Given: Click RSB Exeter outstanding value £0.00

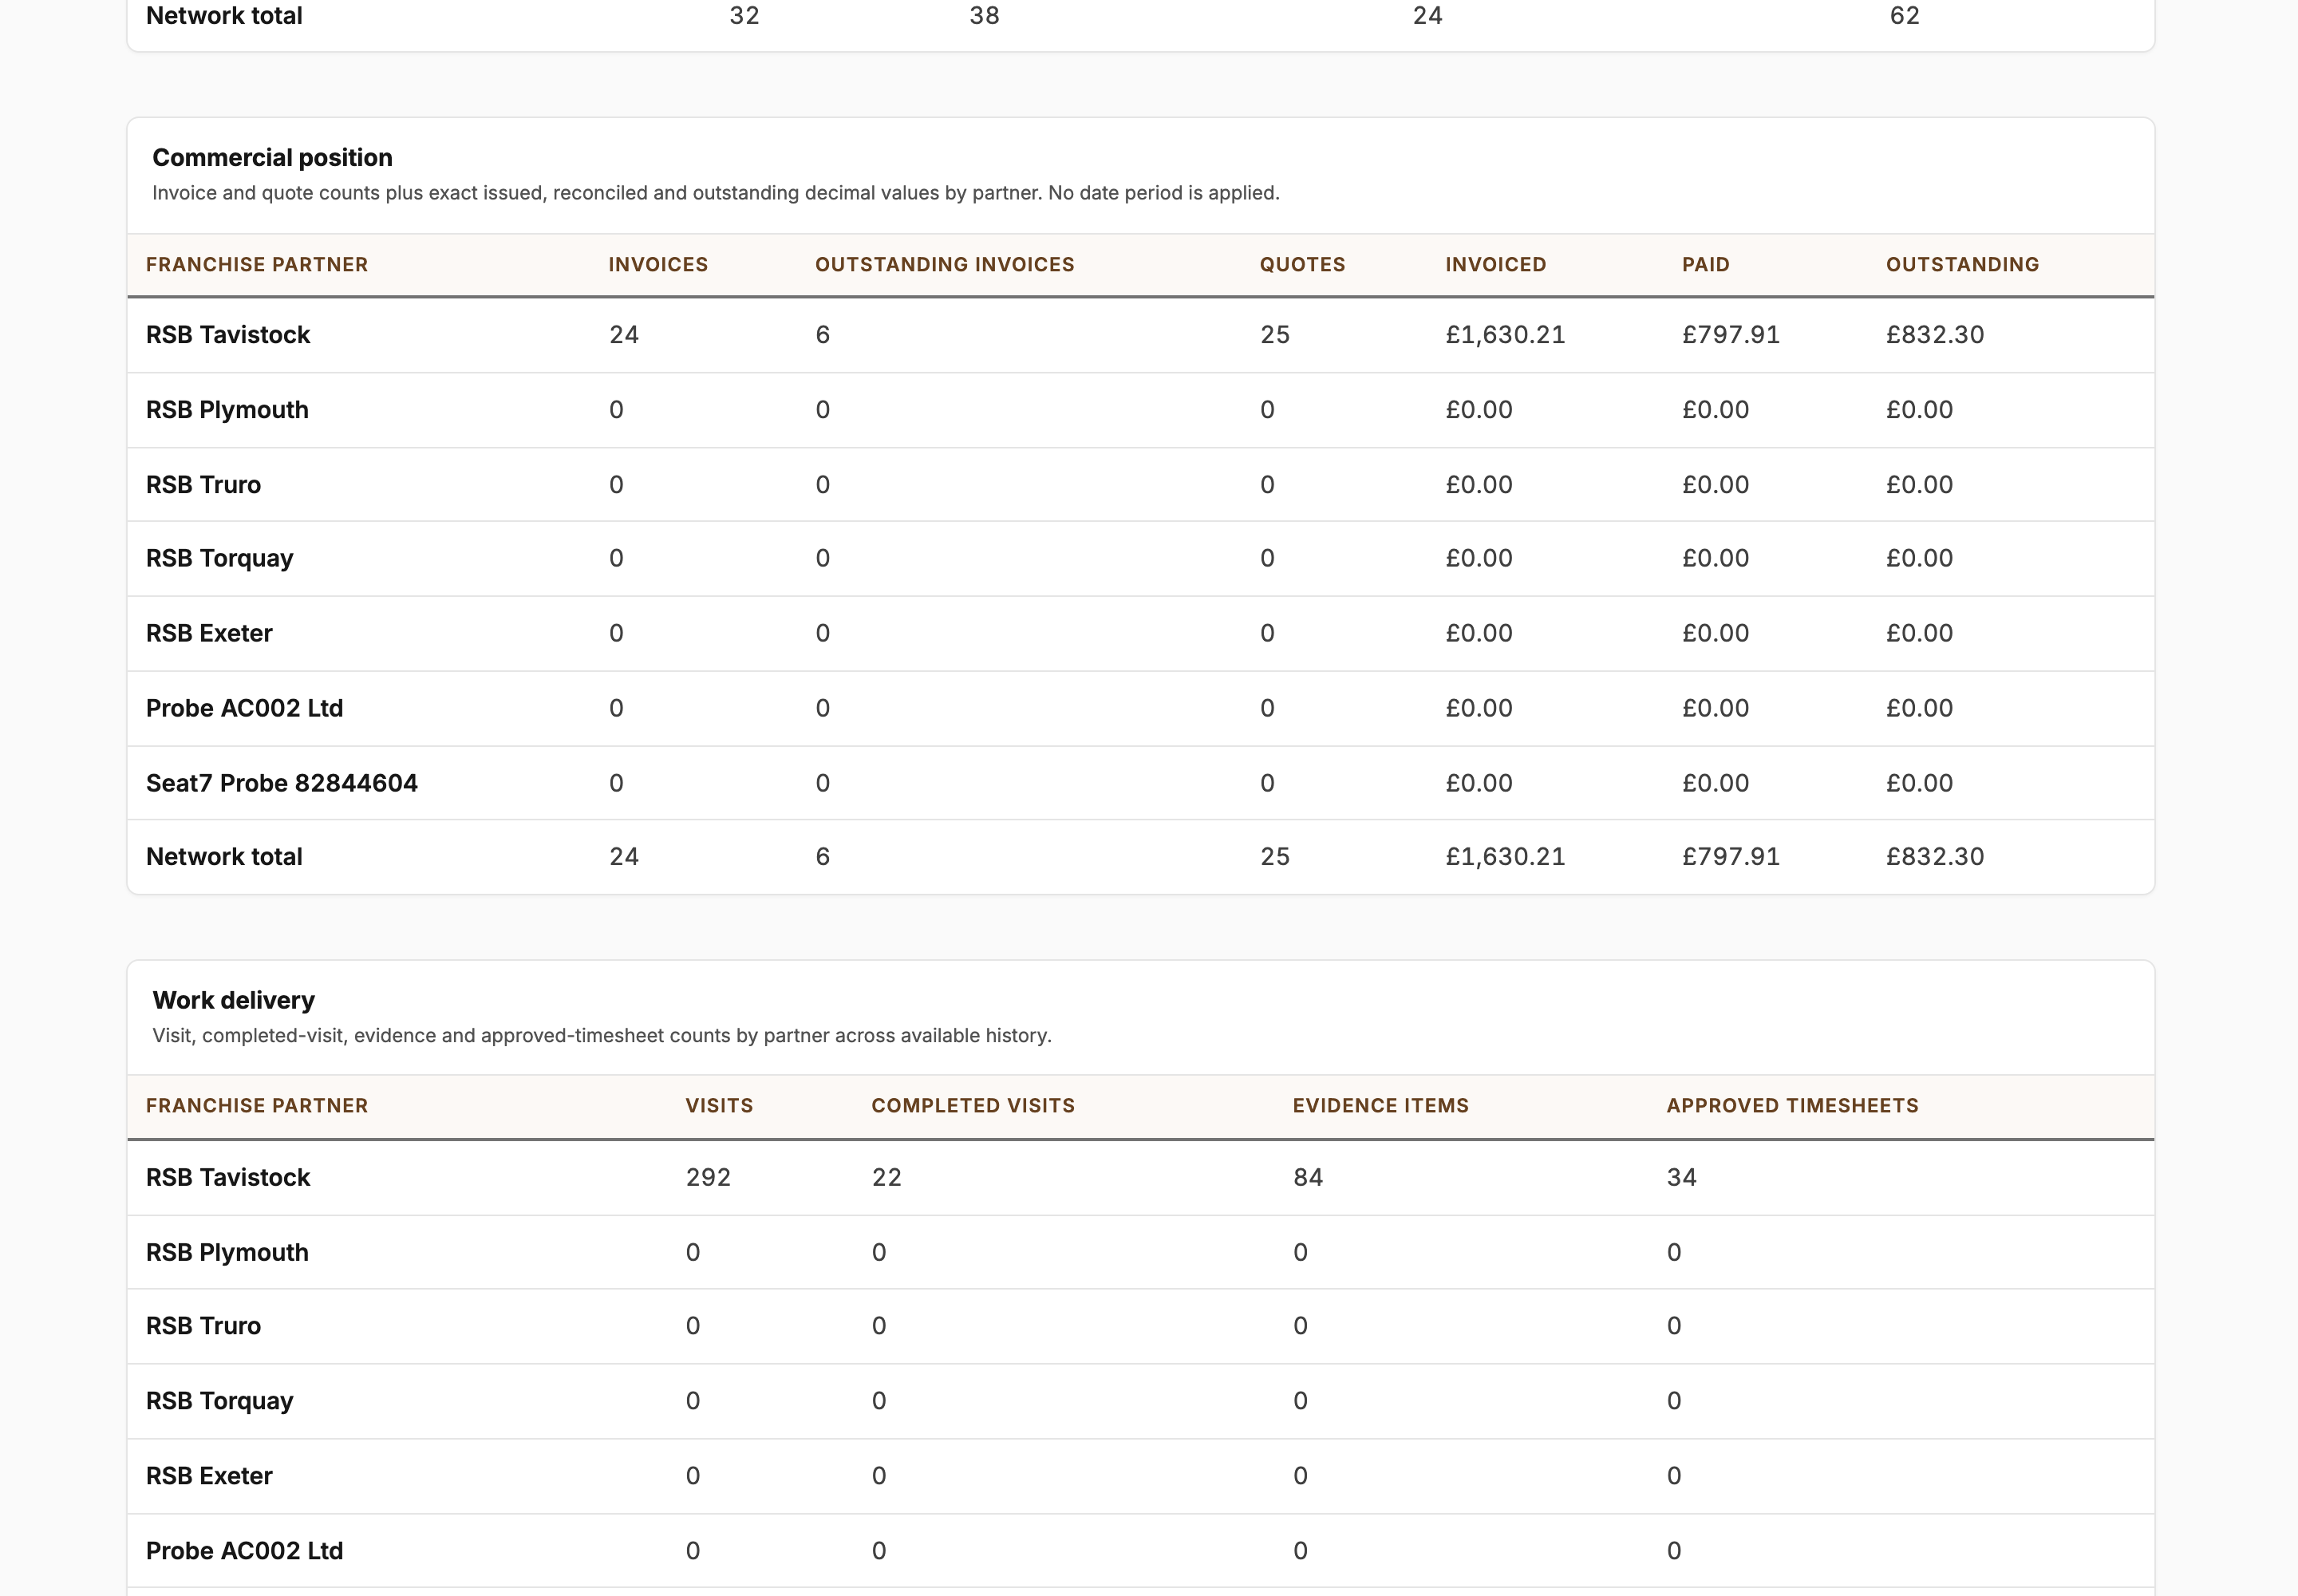Looking at the screenshot, I should tap(1919, 634).
